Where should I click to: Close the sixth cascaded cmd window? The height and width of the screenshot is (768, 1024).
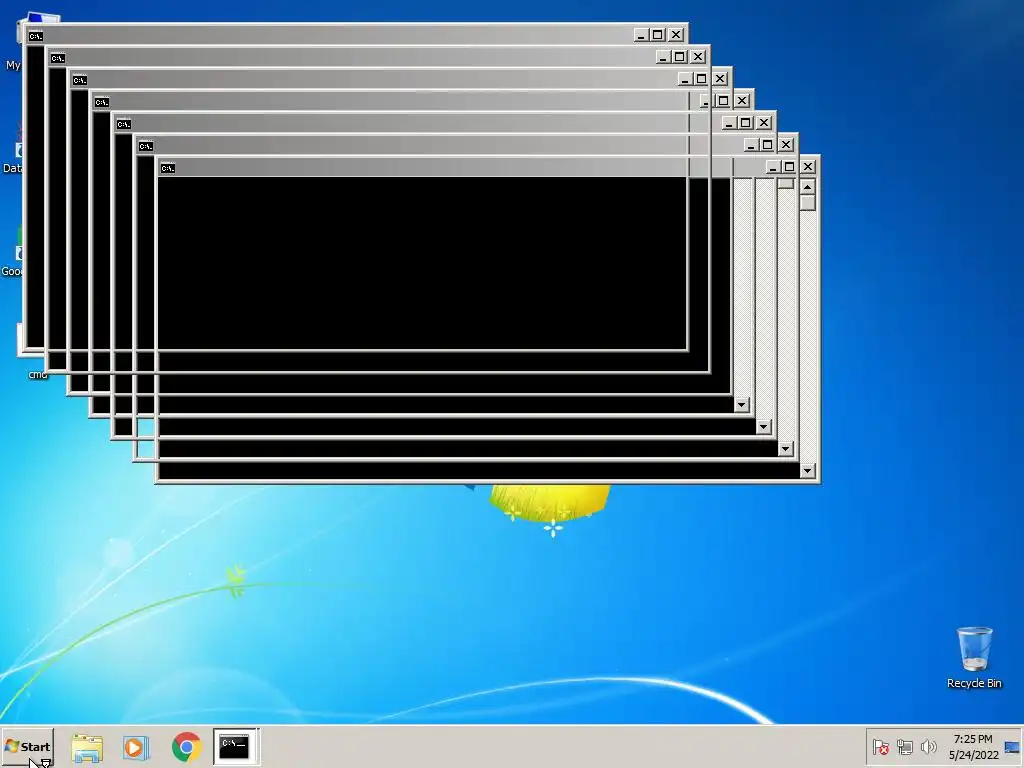click(786, 144)
